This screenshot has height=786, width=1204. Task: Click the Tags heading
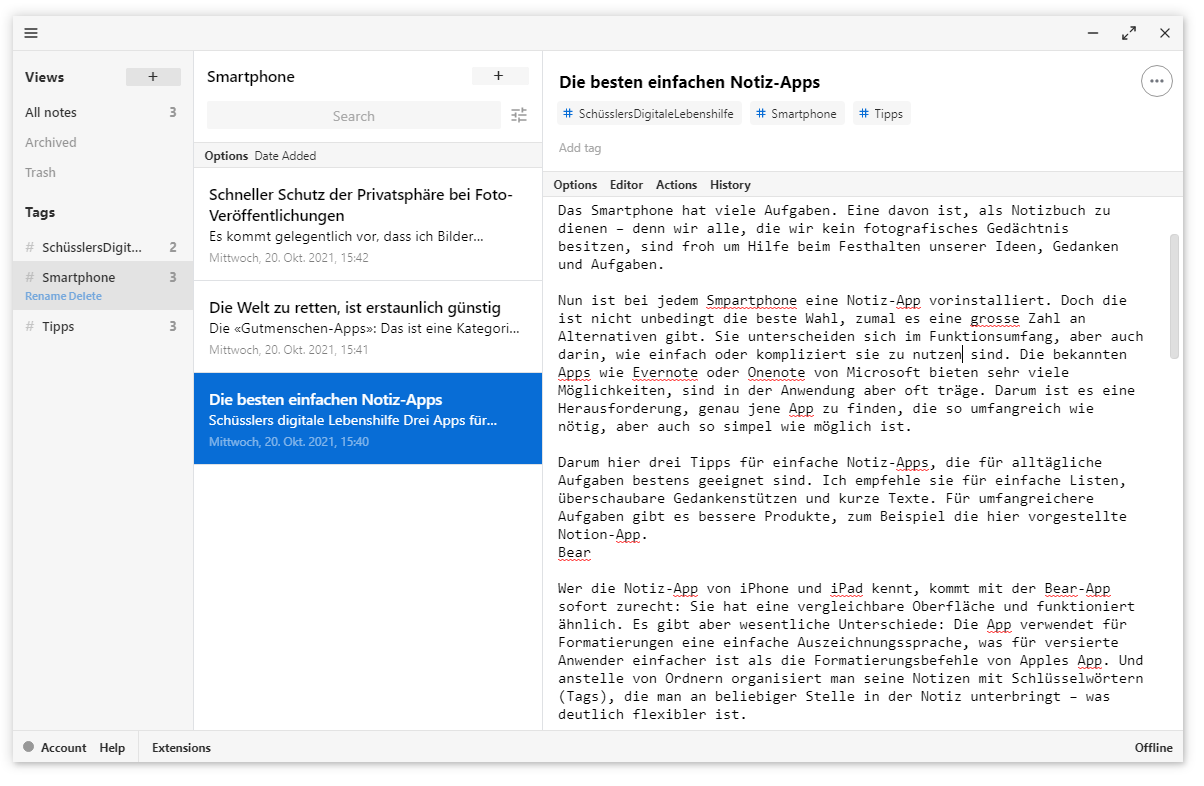coord(40,212)
